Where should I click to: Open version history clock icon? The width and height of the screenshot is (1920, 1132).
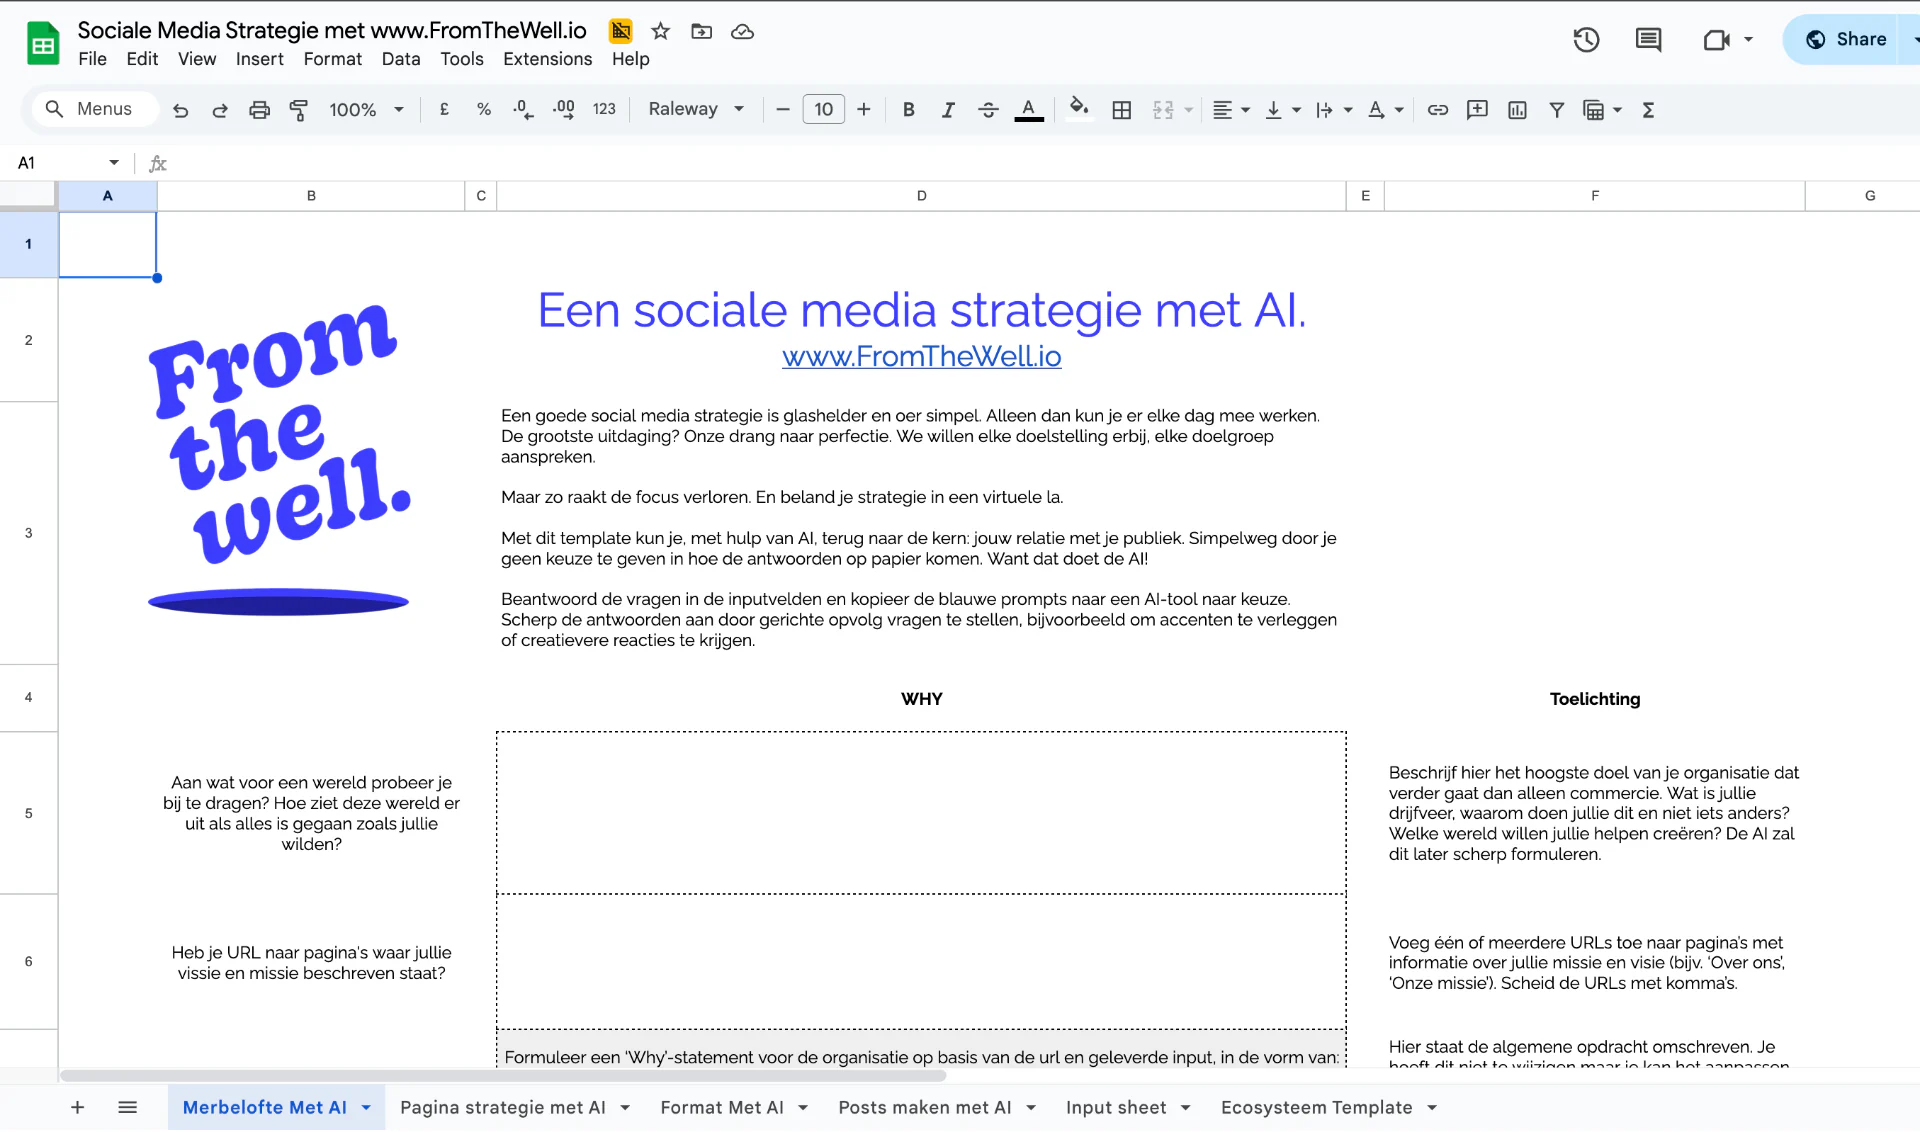coord(1586,40)
